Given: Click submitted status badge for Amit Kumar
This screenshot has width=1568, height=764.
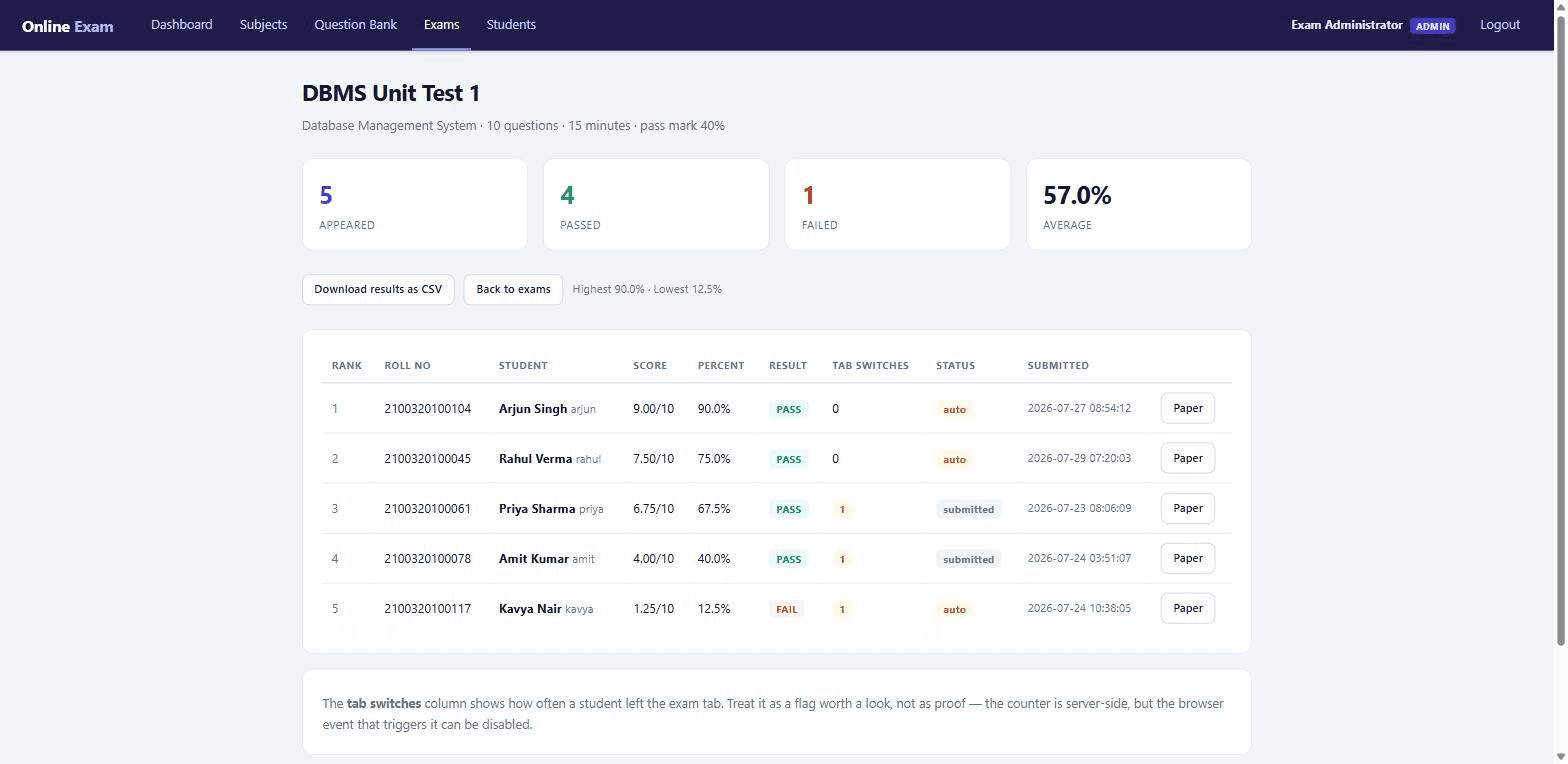Looking at the screenshot, I should [968, 559].
